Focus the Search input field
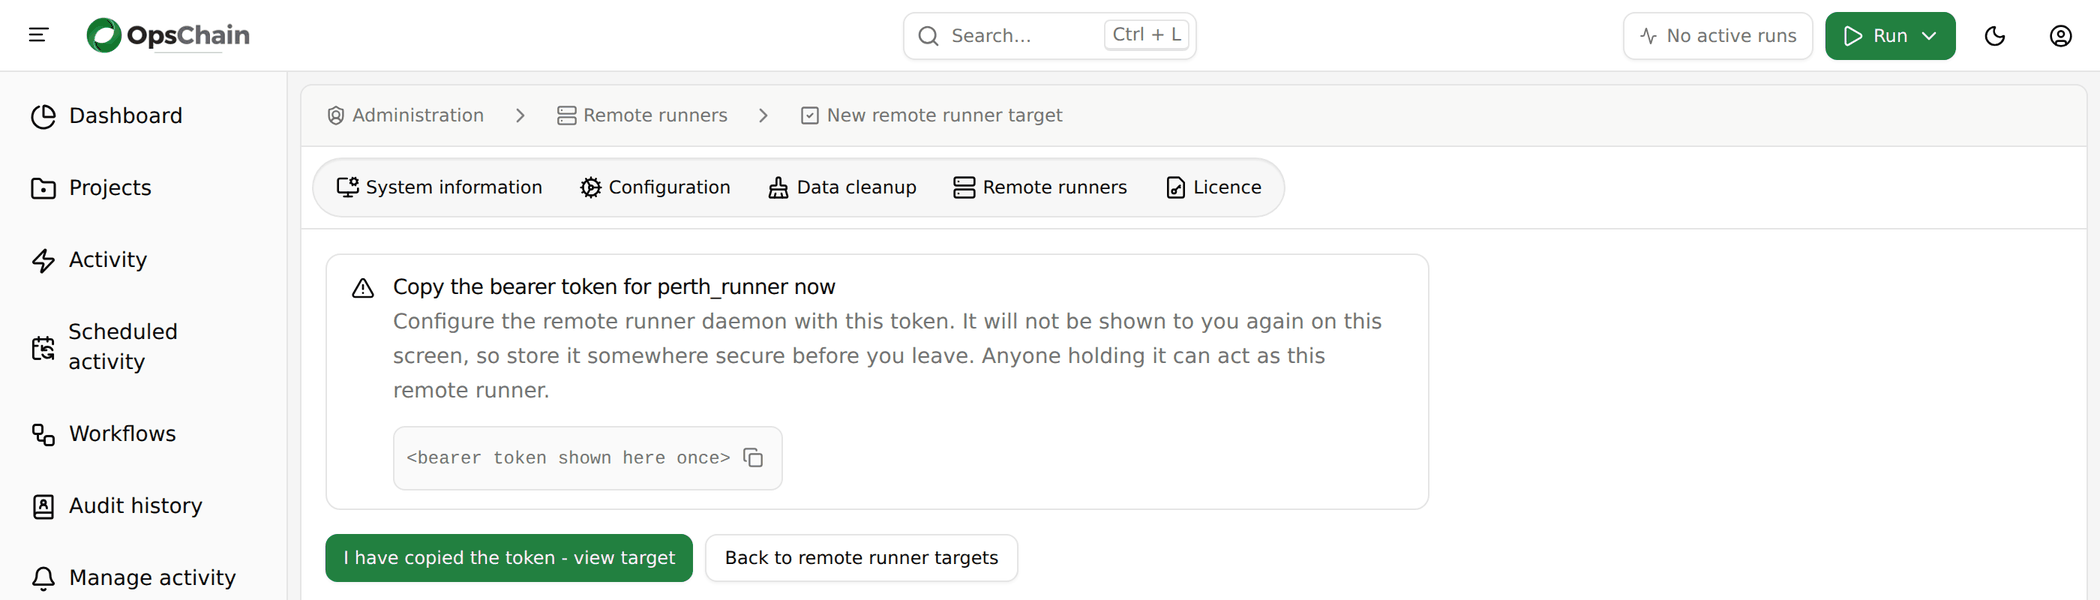The image size is (2100, 600). point(1050,36)
